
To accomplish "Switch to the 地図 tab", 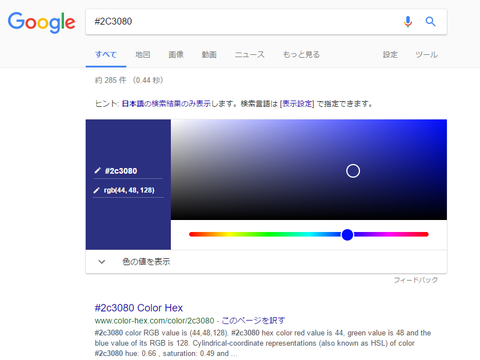I will (x=143, y=54).
